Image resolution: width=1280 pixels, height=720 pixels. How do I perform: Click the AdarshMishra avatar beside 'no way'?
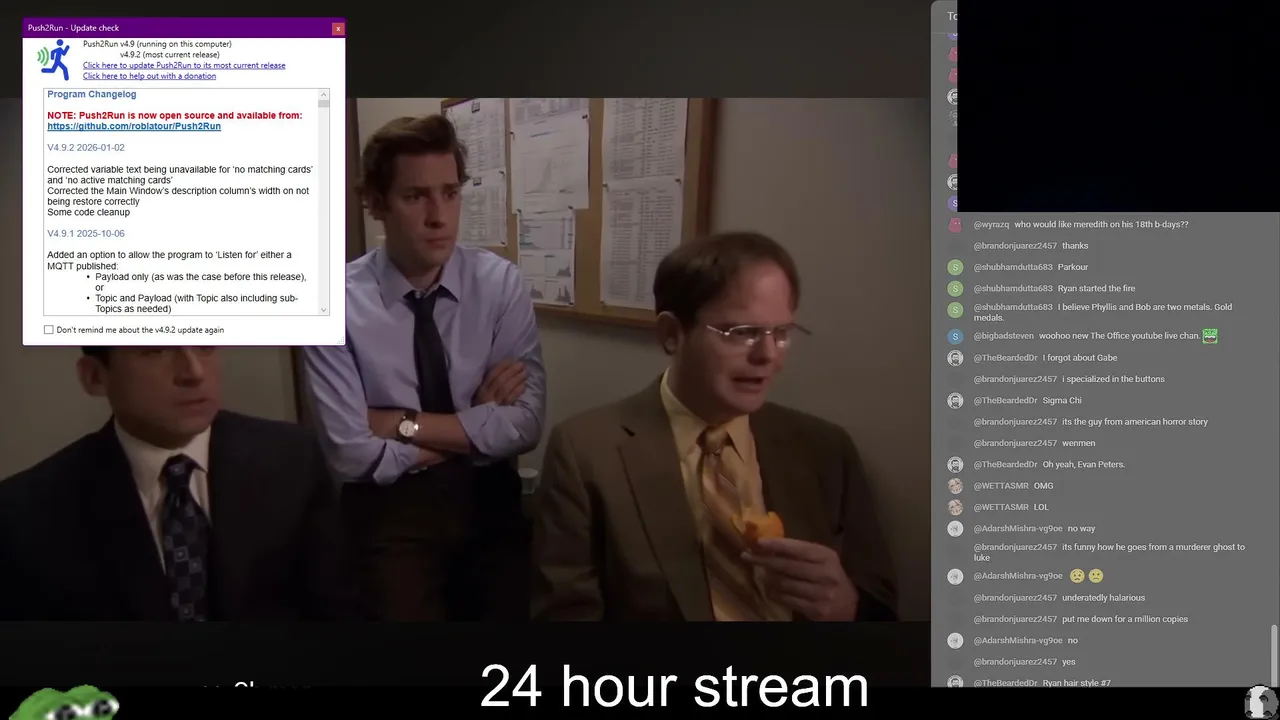955,529
